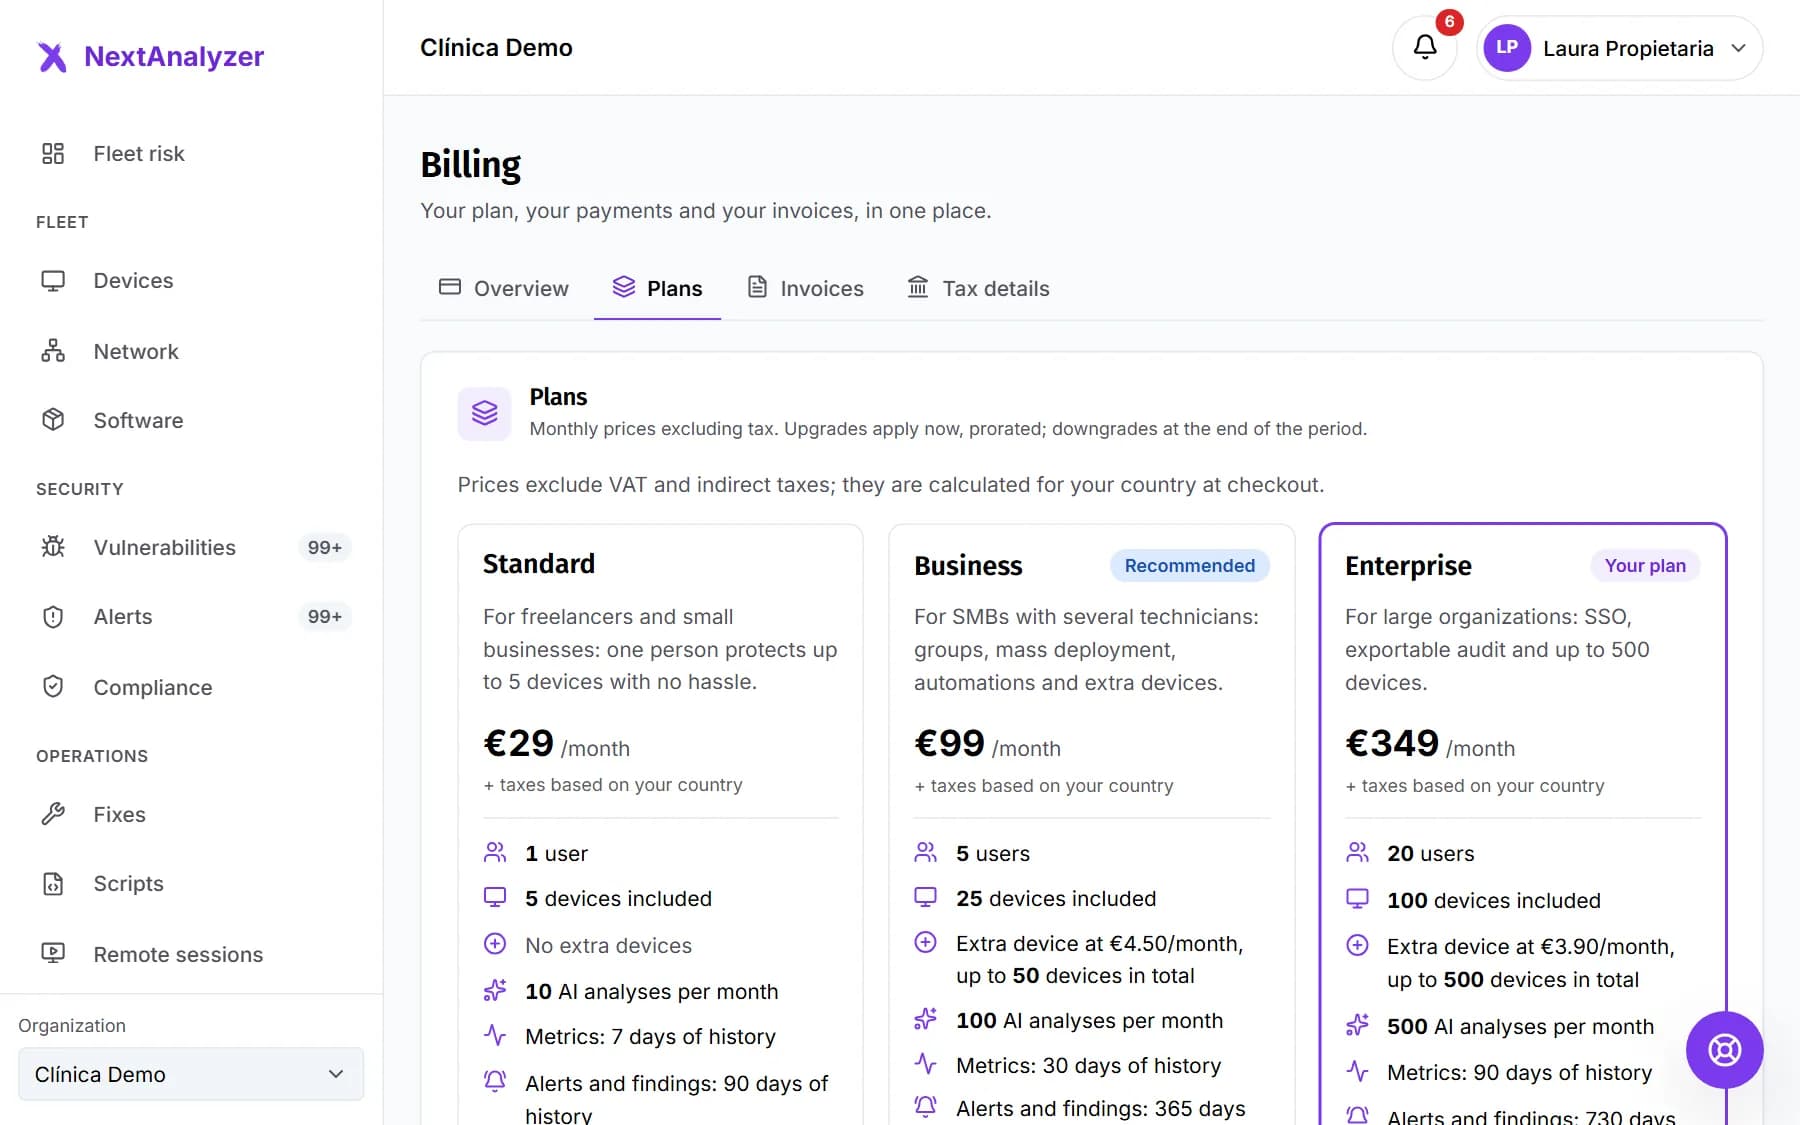
Task: Click the Clínica Demo header title
Action: (x=496, y=47)
